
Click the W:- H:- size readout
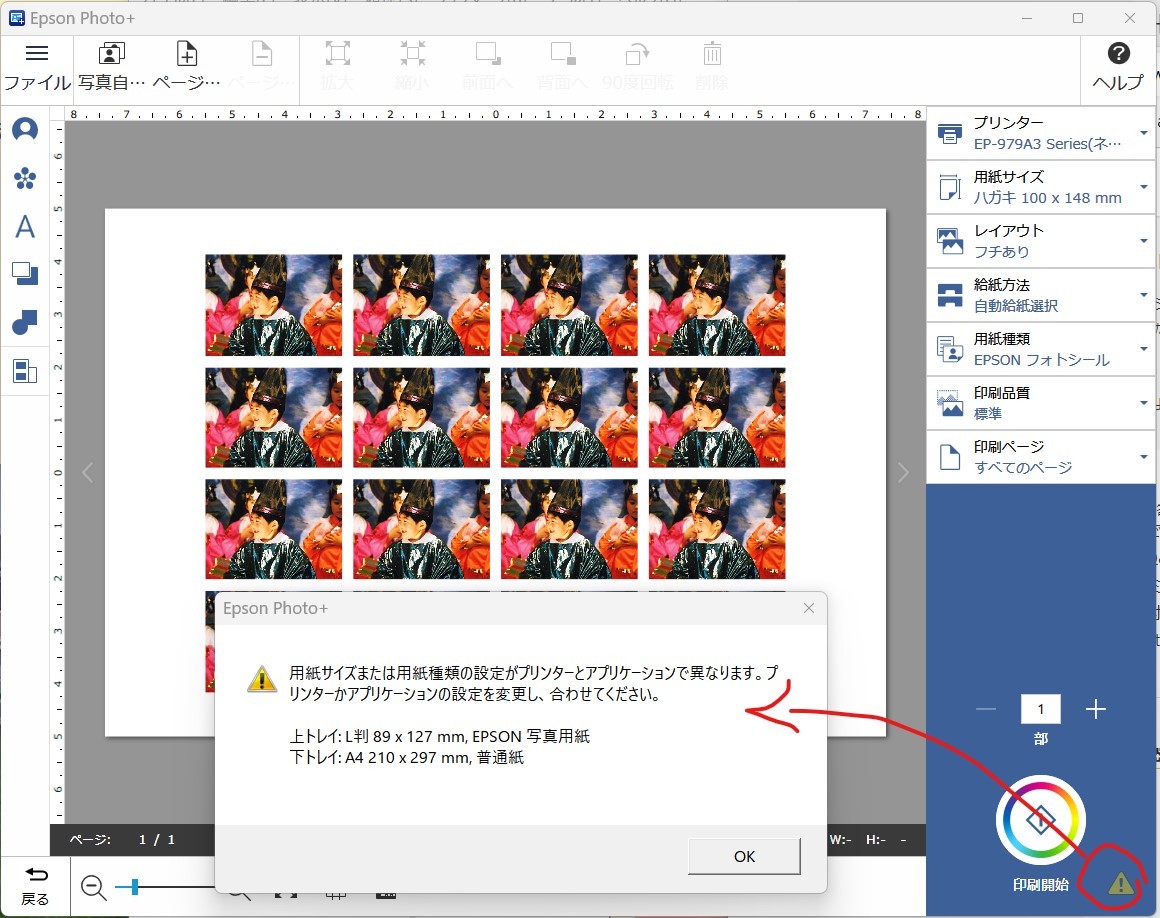(867, 840)
